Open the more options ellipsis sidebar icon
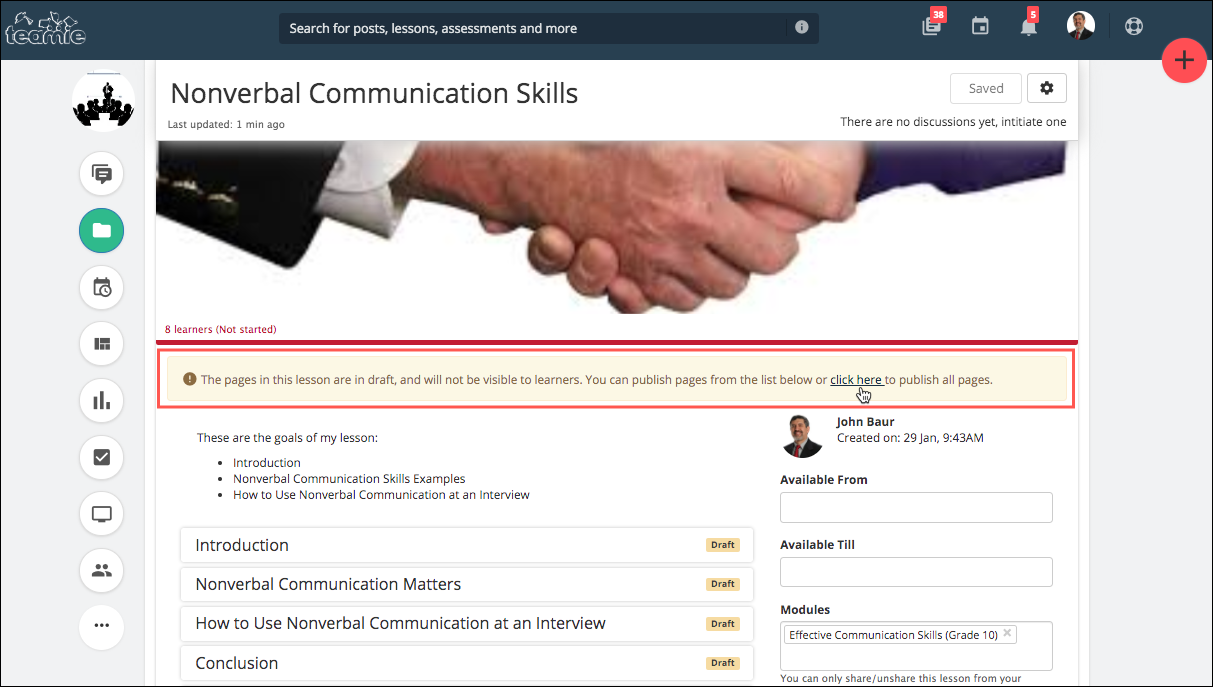 [101, 626]
